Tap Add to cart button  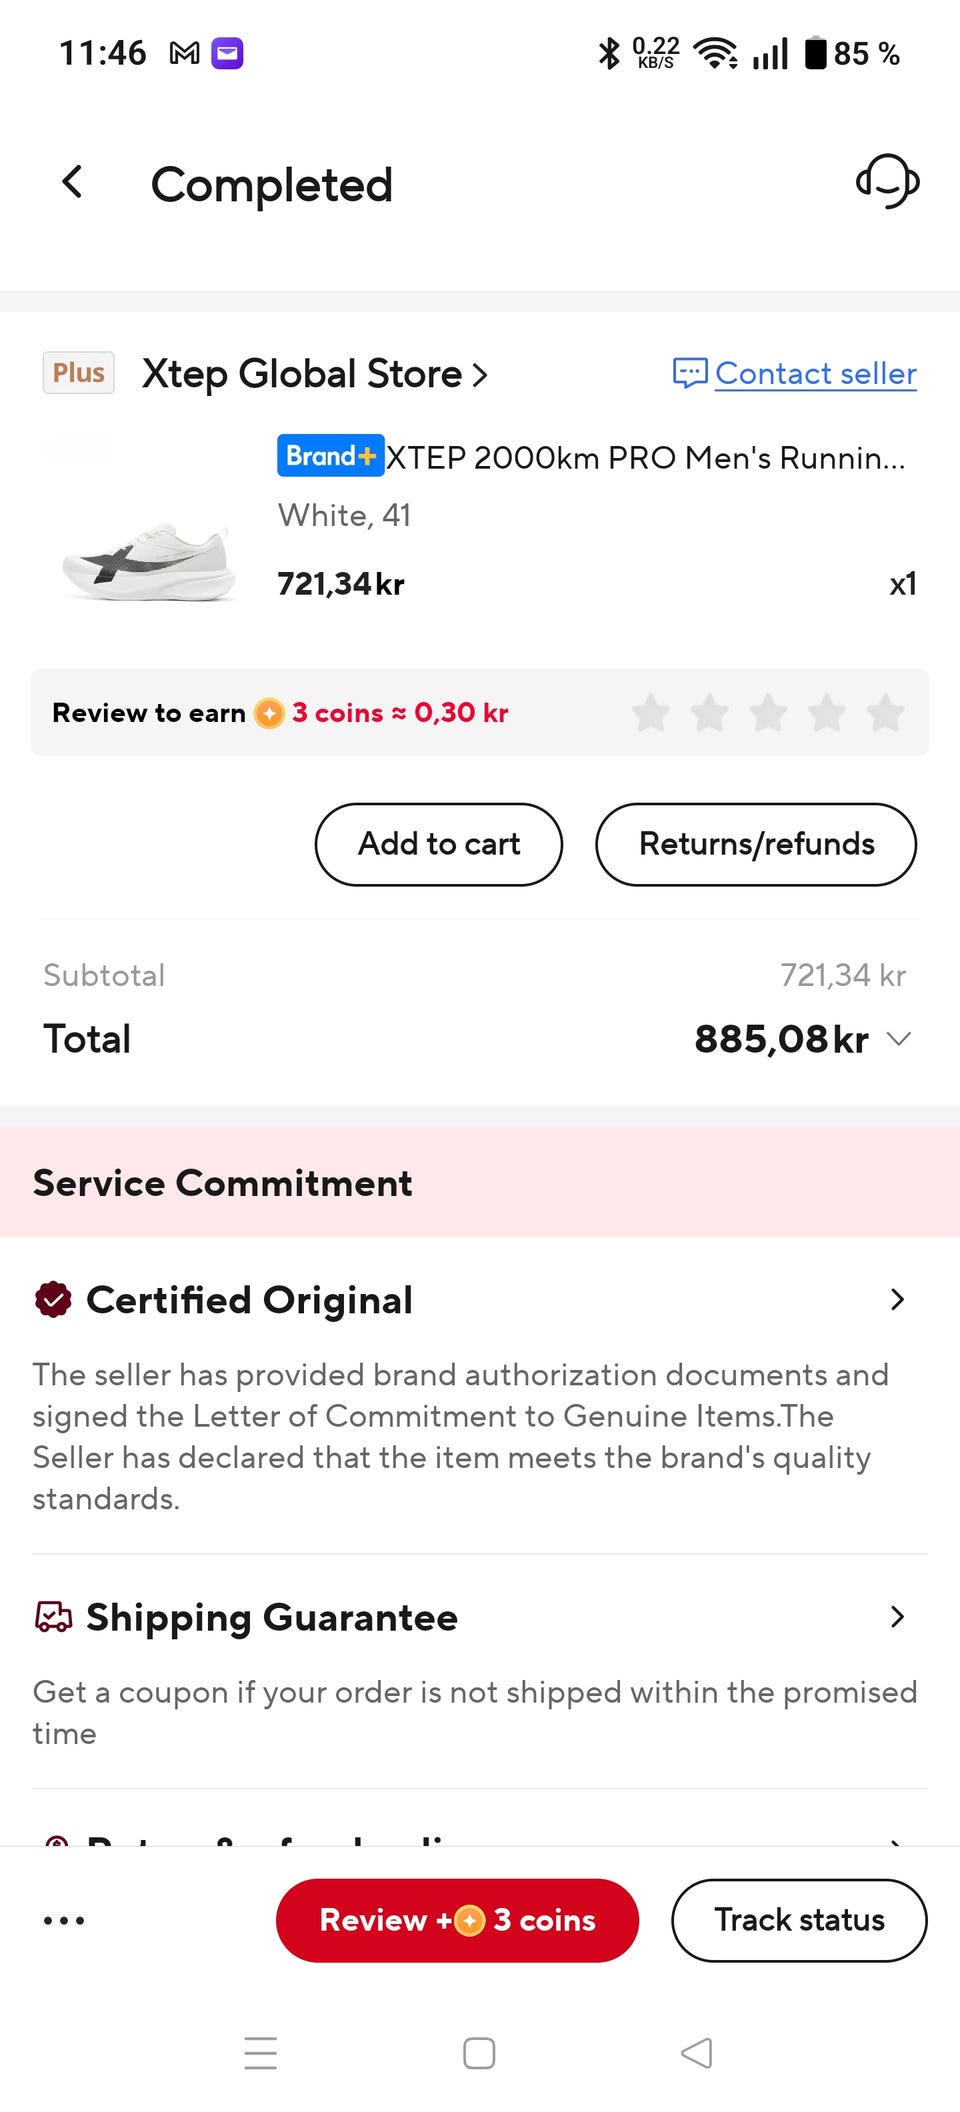(x=439, y=844)
